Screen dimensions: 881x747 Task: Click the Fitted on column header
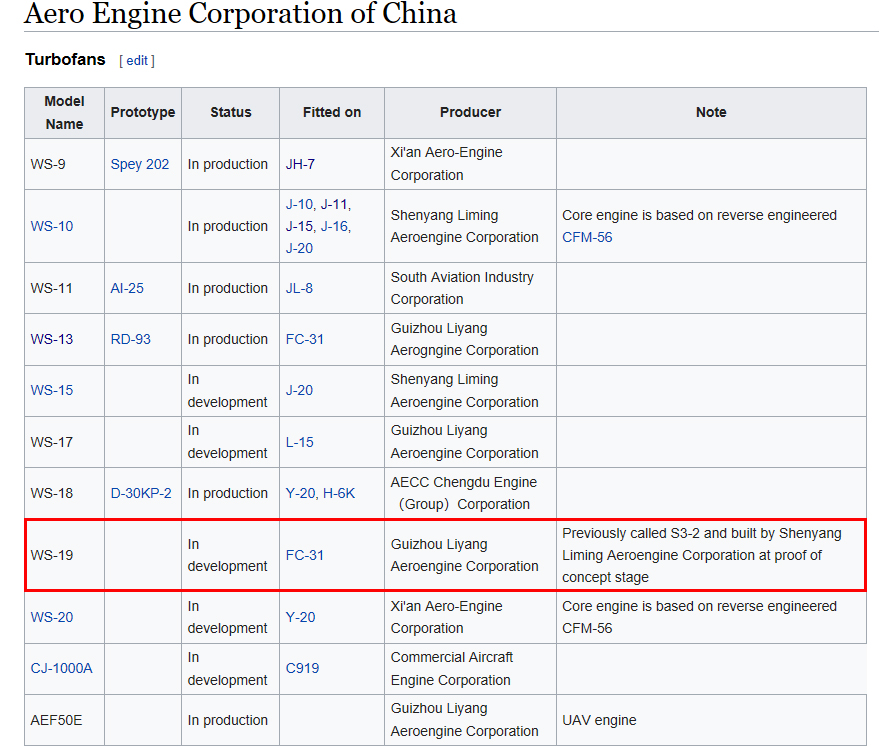(x=331, y=112)
